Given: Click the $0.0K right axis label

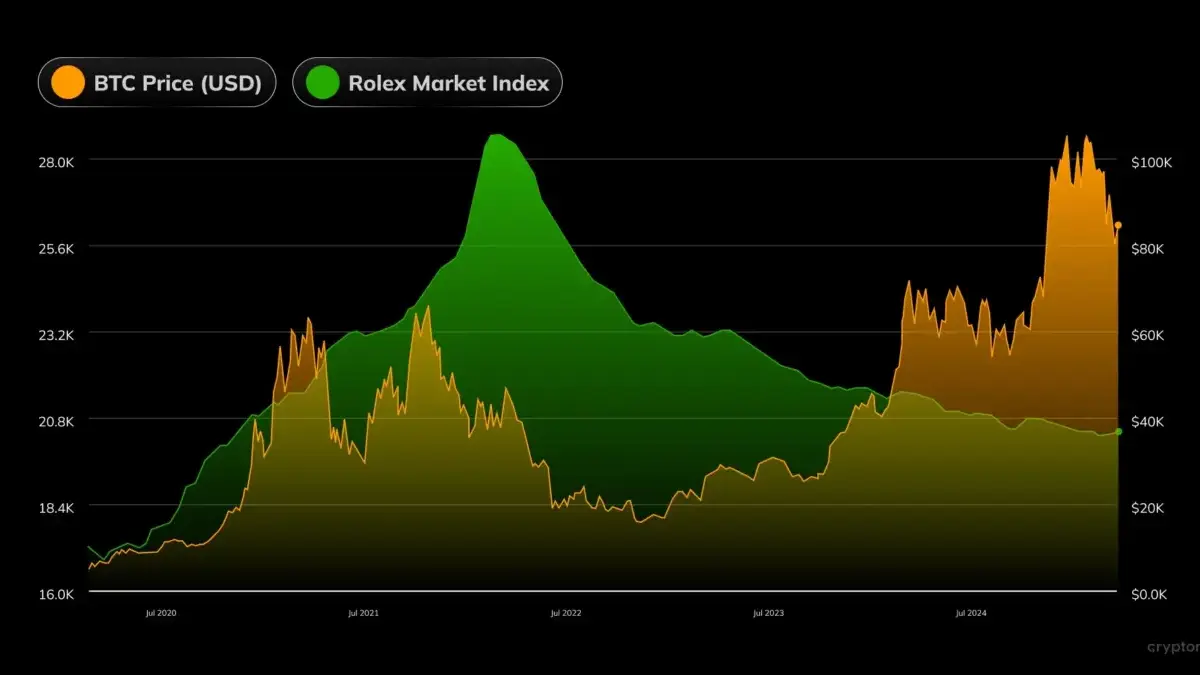Looking at the screenshot, I should point(1150,594).
